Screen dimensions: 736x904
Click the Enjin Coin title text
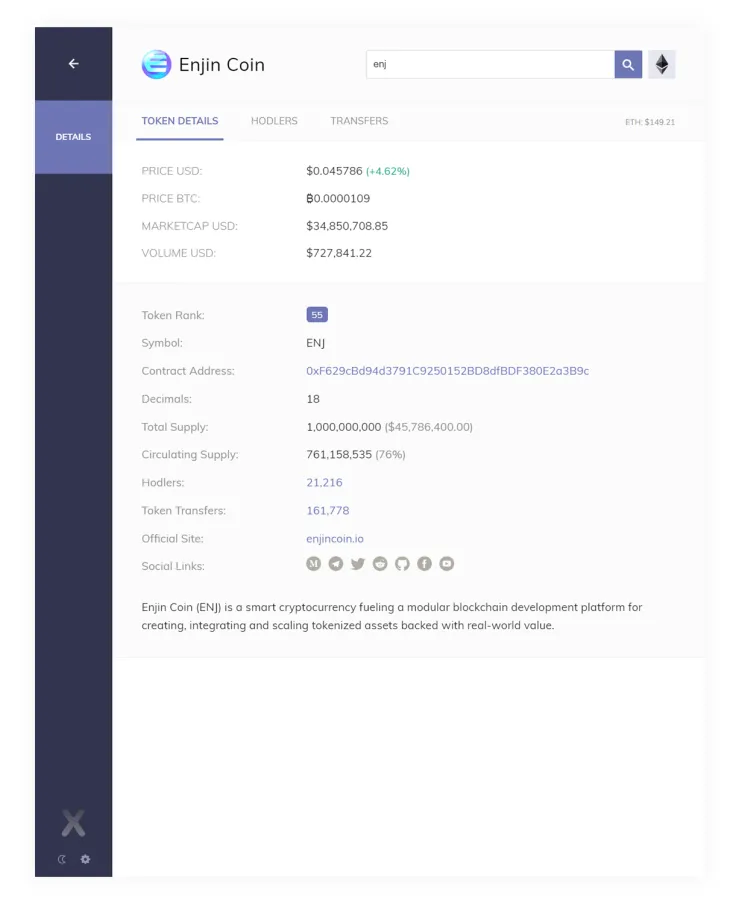222,65
